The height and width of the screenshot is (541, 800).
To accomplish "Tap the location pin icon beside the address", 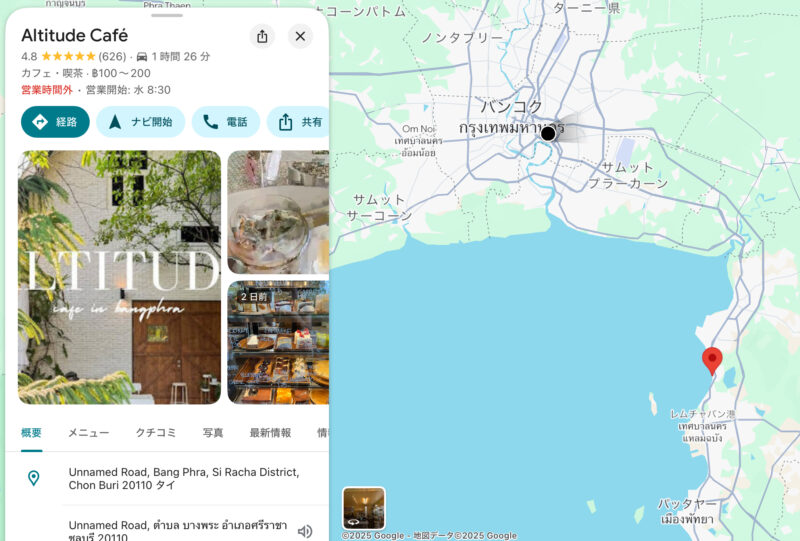I will click(34, 478).
